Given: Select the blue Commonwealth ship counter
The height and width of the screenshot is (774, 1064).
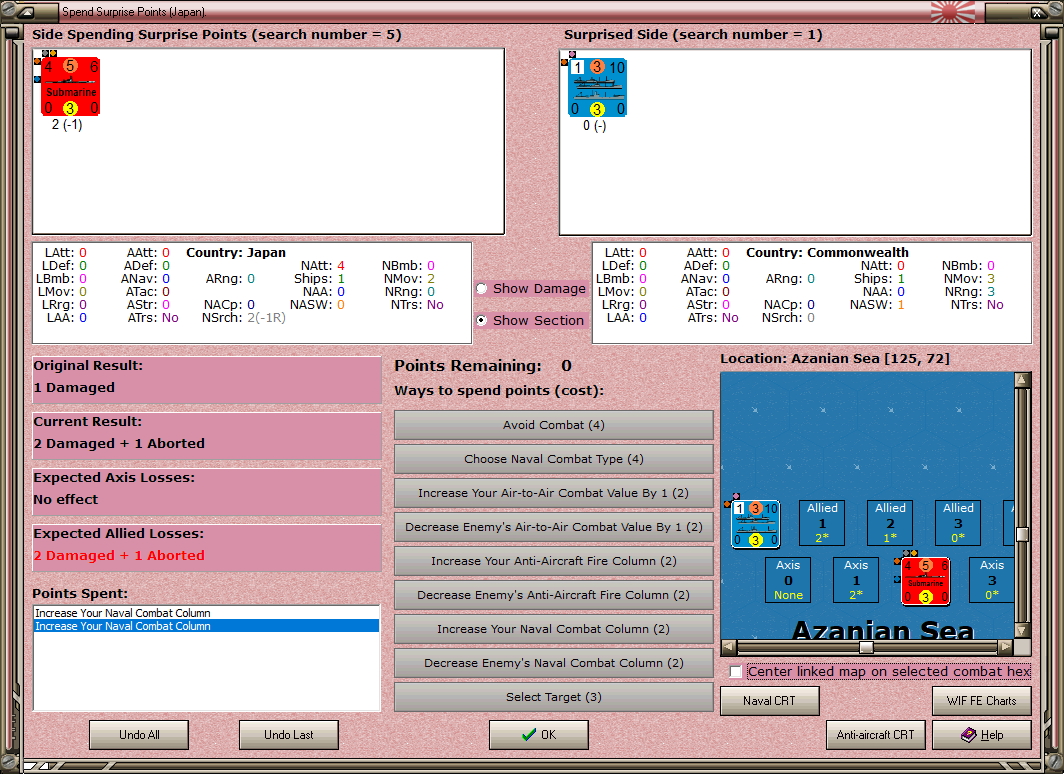Looking at the screenshot, I should [597, 88].
